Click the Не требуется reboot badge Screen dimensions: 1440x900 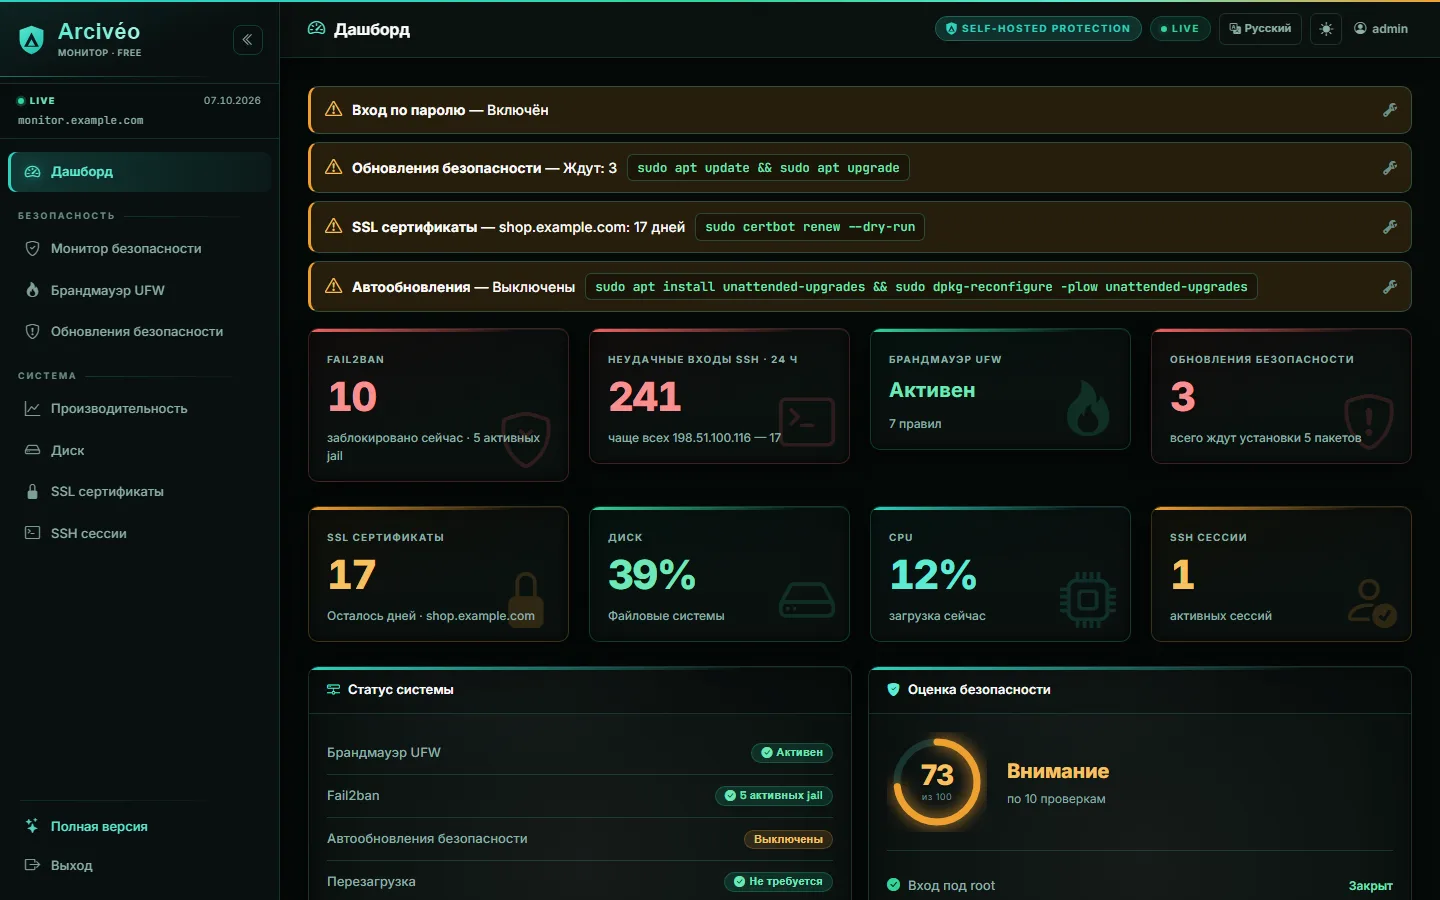tap(778, 882)
